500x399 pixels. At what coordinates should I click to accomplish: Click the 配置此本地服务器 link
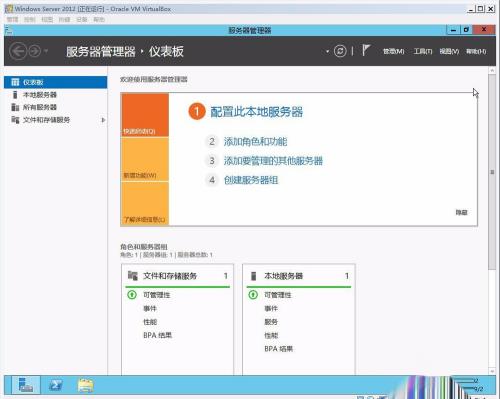tap(256, 112)
